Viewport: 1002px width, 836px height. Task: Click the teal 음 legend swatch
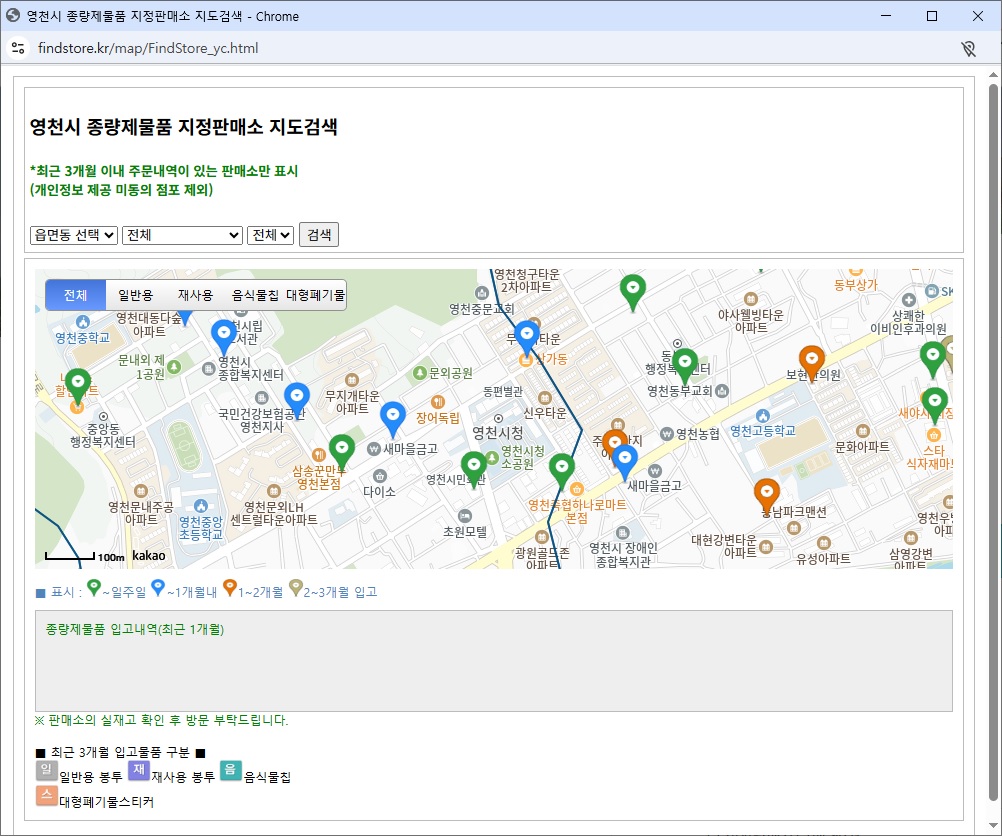click(231, 770)
